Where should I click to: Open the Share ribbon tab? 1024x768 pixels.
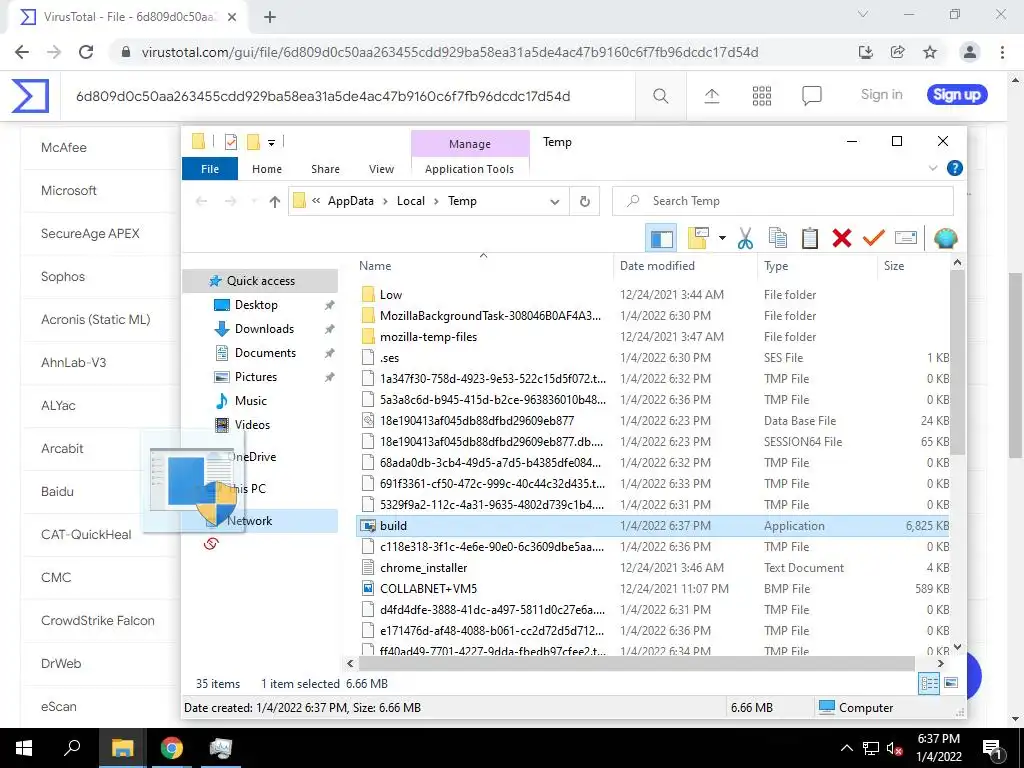pos(325,169)
